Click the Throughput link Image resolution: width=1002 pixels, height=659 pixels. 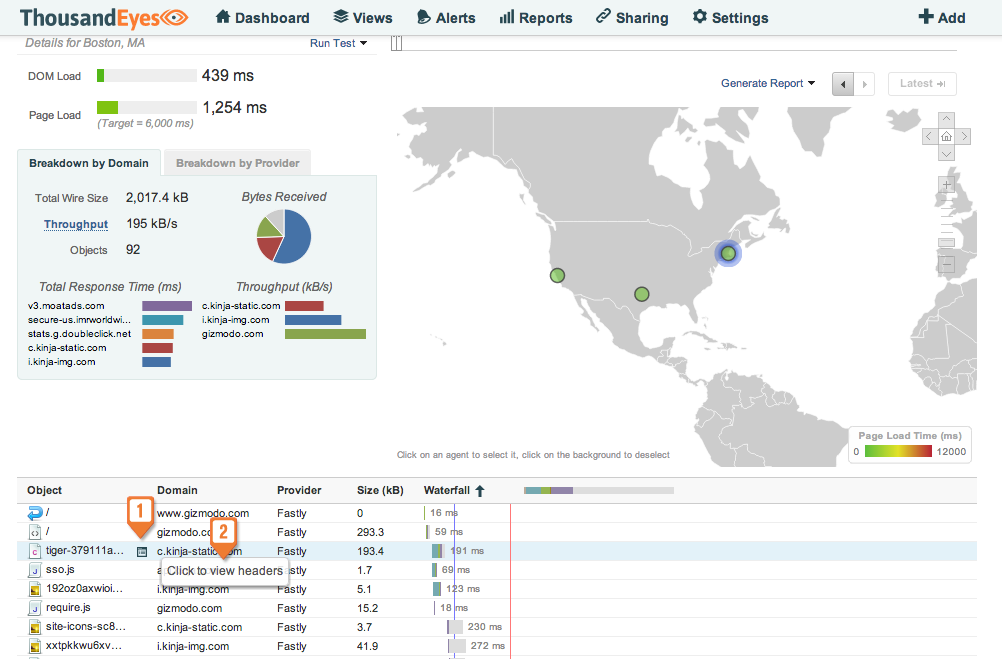click(76, 224)
